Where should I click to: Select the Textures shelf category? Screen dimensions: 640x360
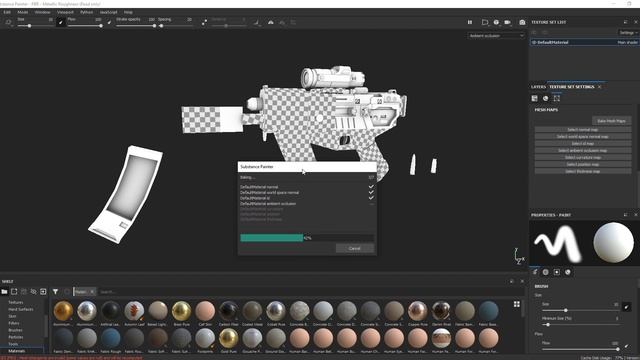point(16,302)
